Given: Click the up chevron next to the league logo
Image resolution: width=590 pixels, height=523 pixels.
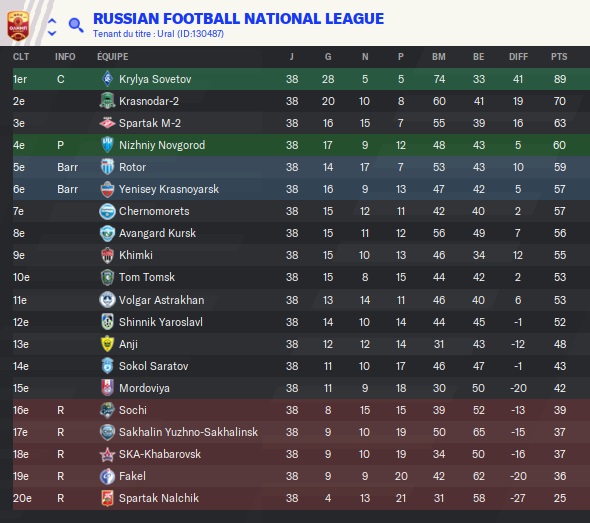Looking at the screenshot, I should [52, 20].
